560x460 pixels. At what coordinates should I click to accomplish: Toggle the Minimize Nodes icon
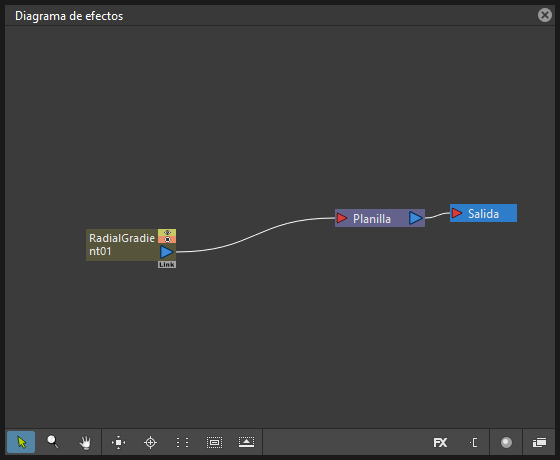pyautogui.click(x=246, y=442)
